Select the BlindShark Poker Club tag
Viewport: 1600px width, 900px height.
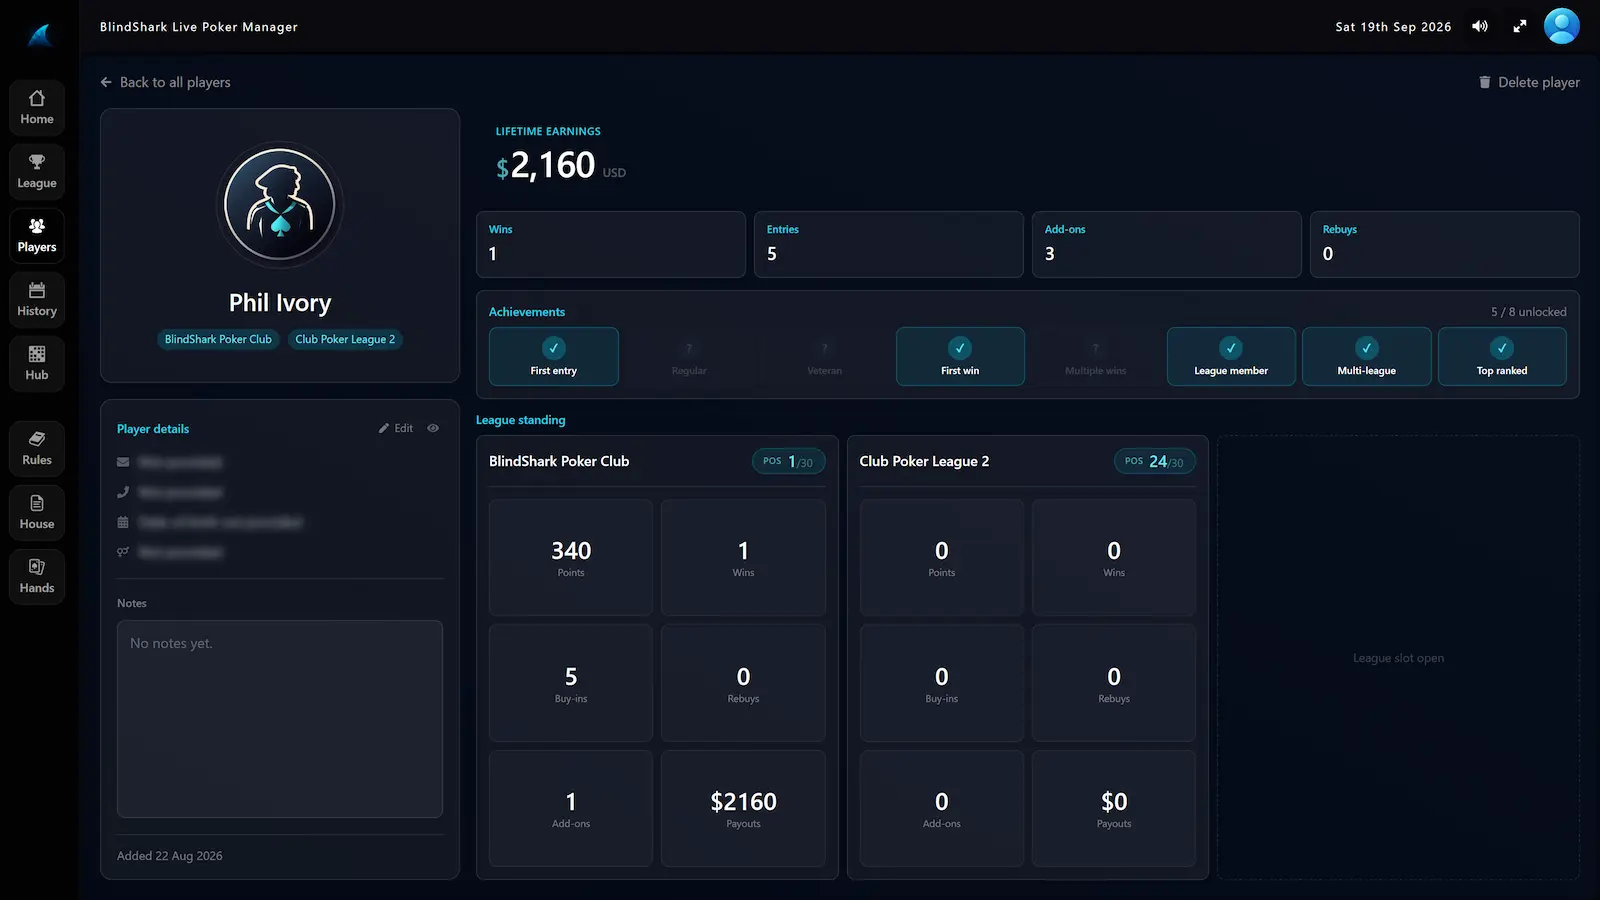(x=218, y=339)
